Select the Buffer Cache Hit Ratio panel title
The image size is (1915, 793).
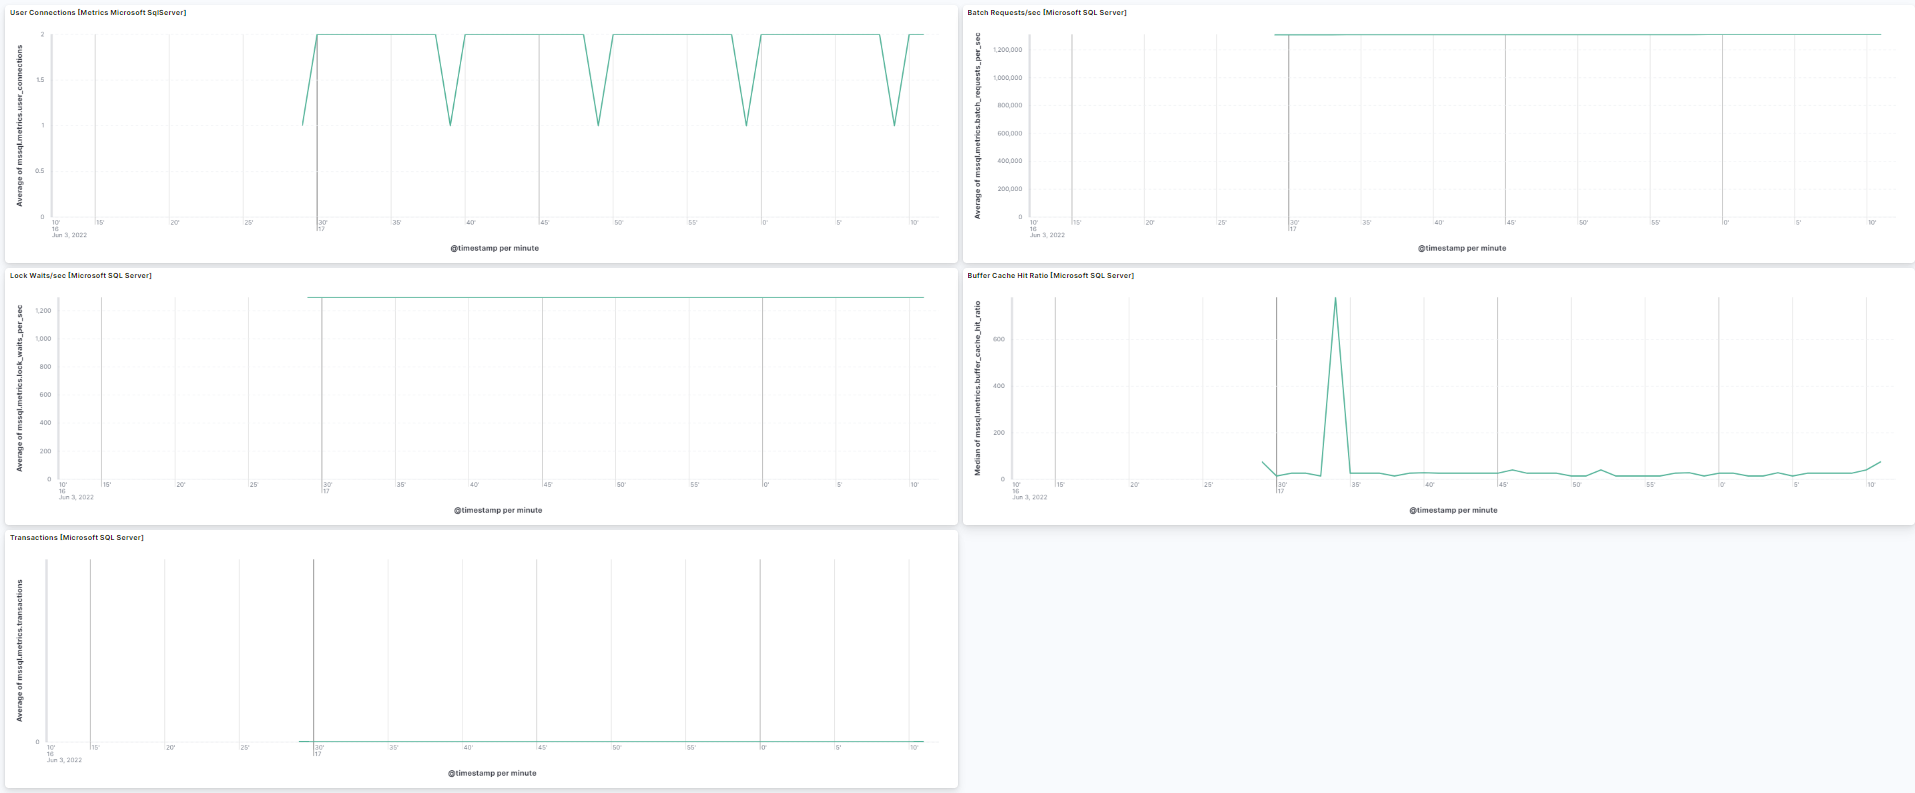tap(1050, 276)
